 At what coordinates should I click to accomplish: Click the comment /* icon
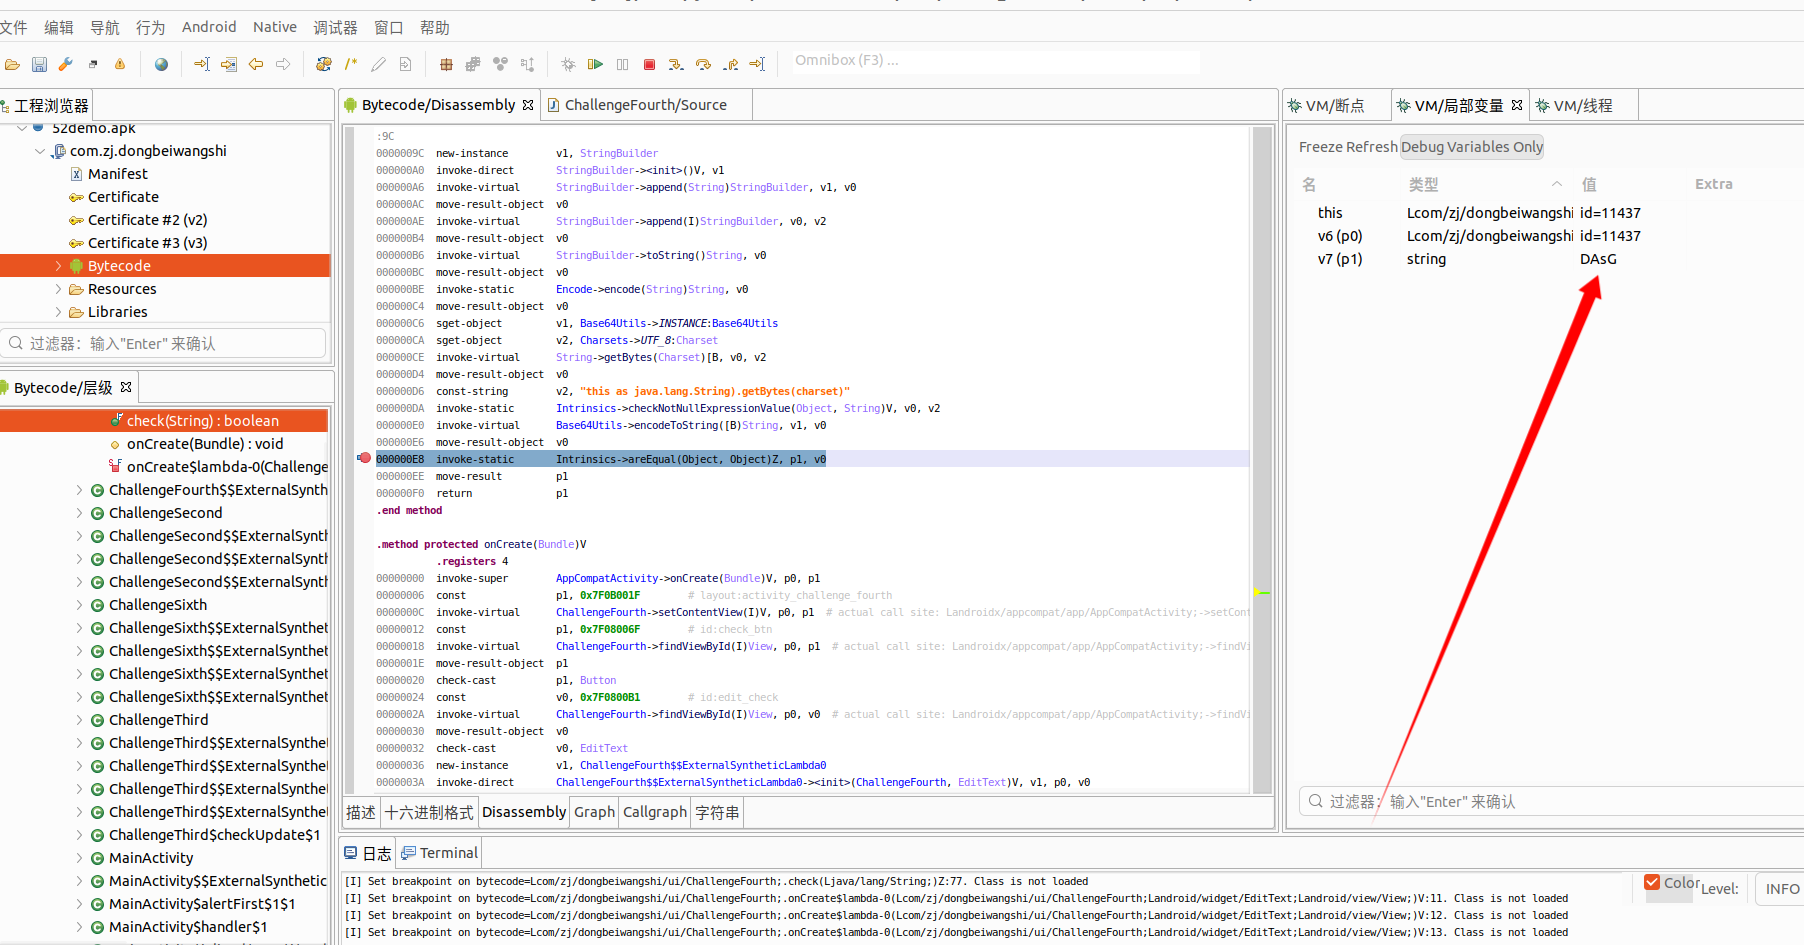(351, 64)
